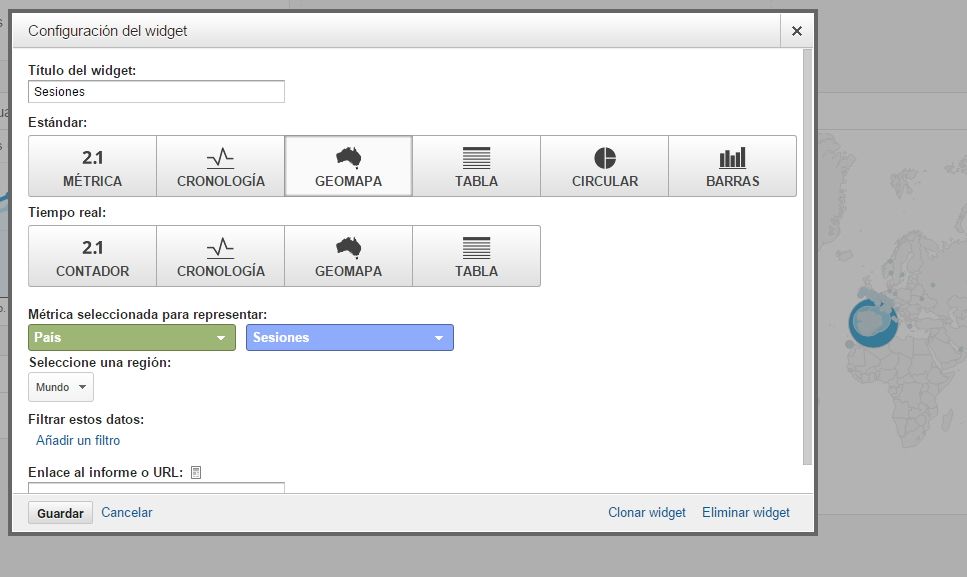Pick the standard Tabla widget type
The height and width of the screenshot is (577, 967).
click(x=477, y=166)
